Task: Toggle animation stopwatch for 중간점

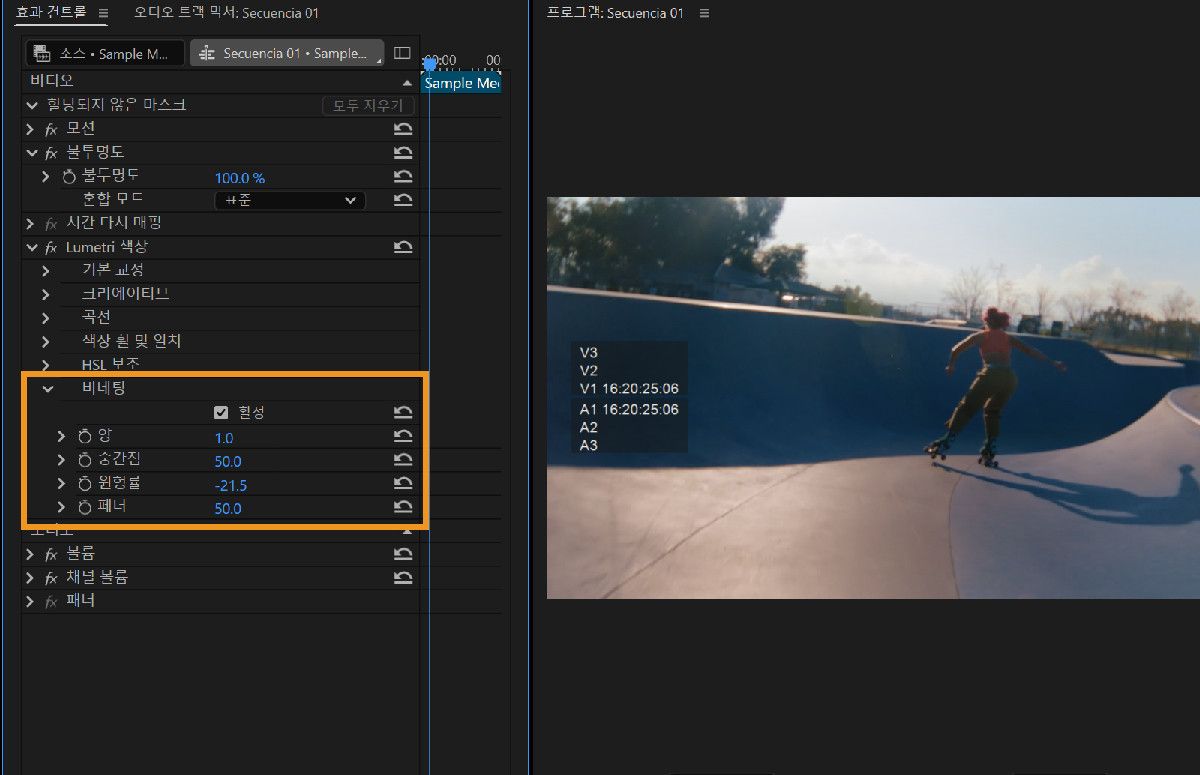Action: (85, 460)
